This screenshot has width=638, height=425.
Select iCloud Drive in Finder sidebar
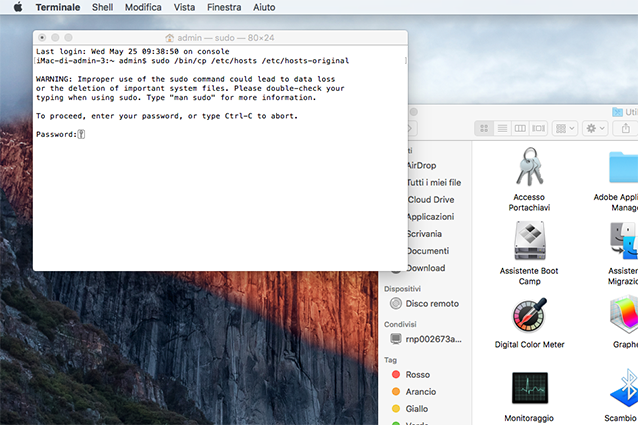pyautogui.click(x=430, y=200)
